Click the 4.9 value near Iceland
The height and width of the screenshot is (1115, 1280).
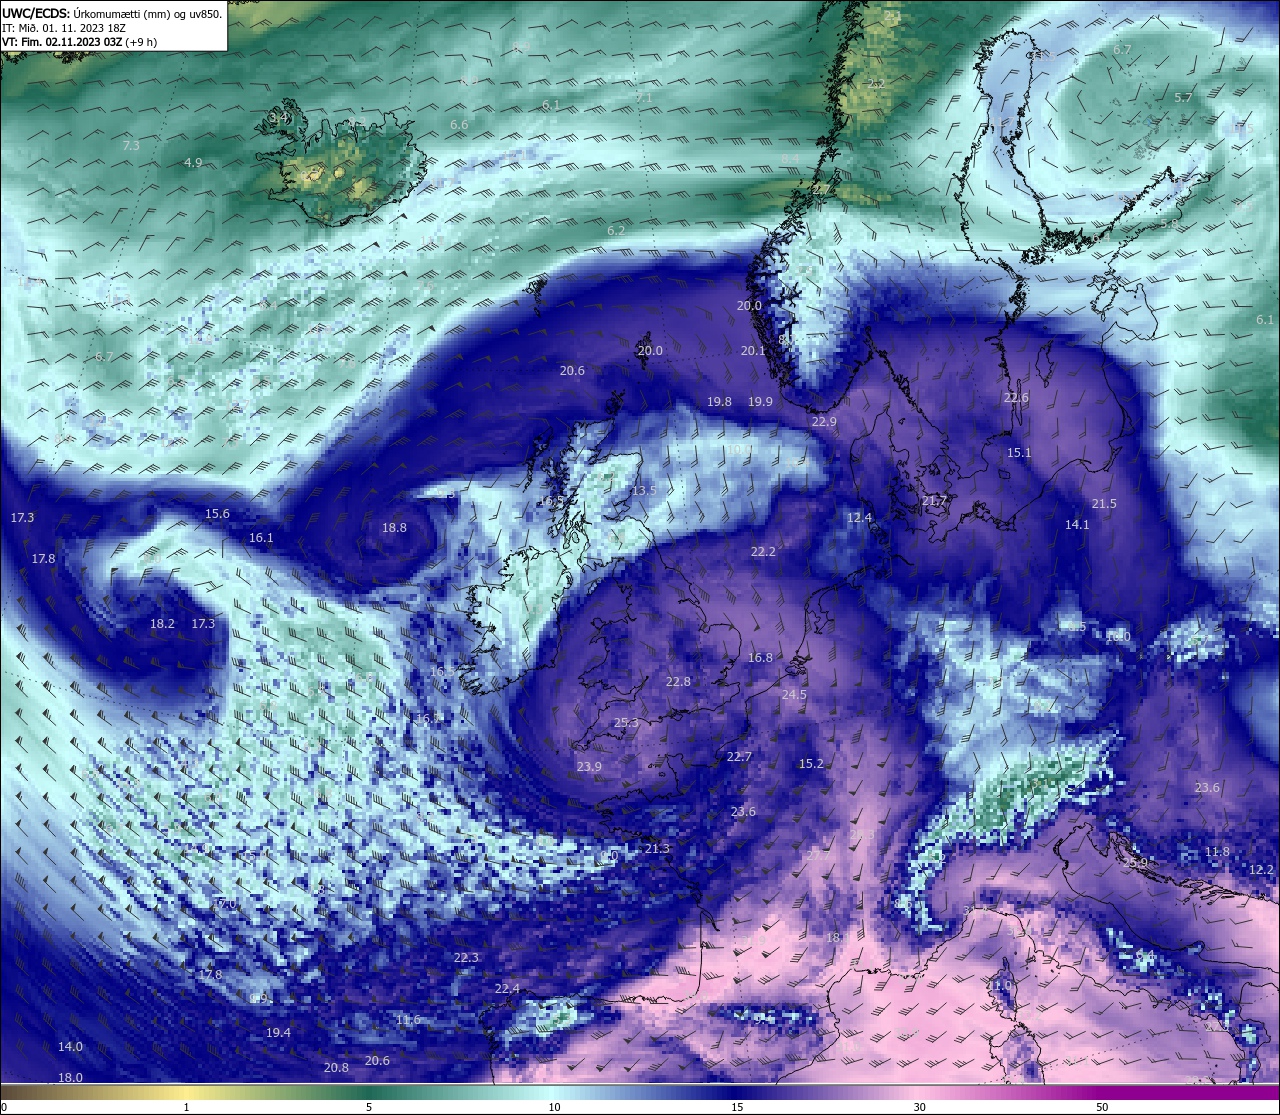[x=193, y=162]
